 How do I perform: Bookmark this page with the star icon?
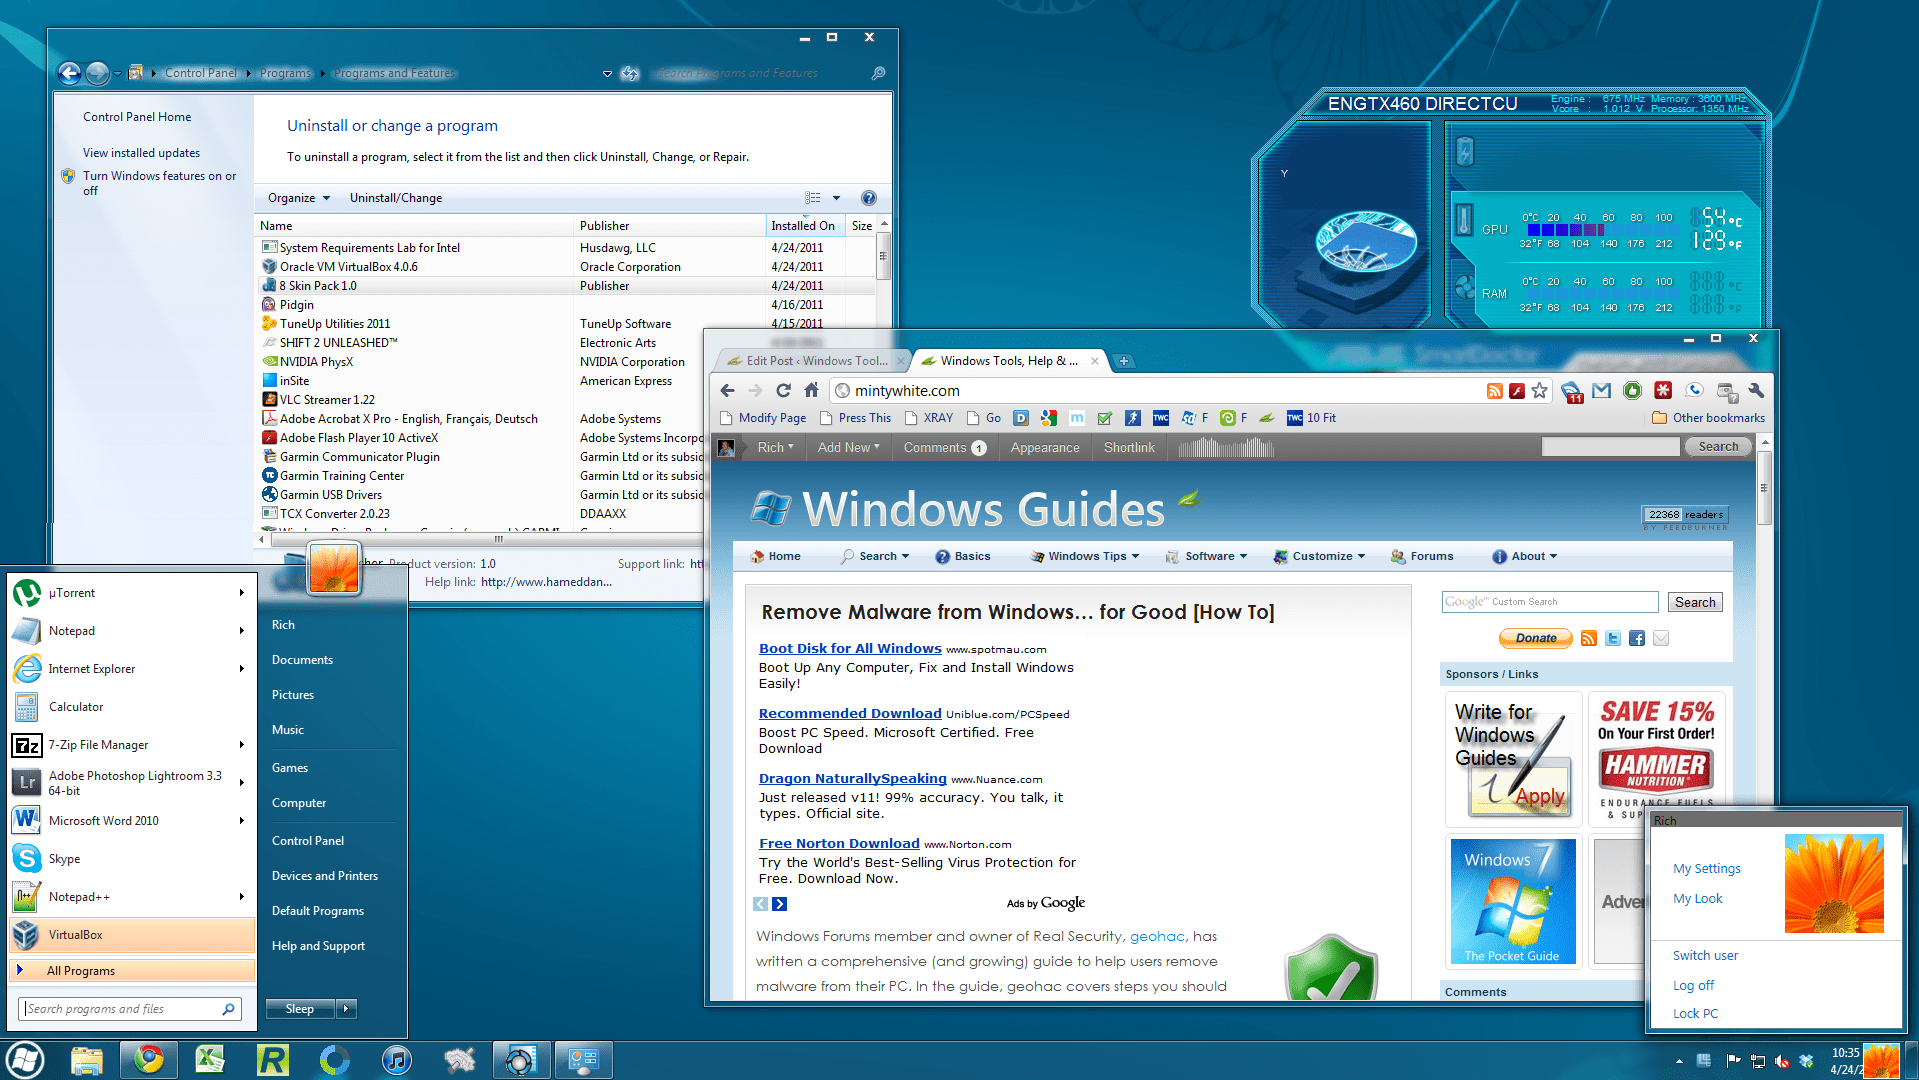1540,391
